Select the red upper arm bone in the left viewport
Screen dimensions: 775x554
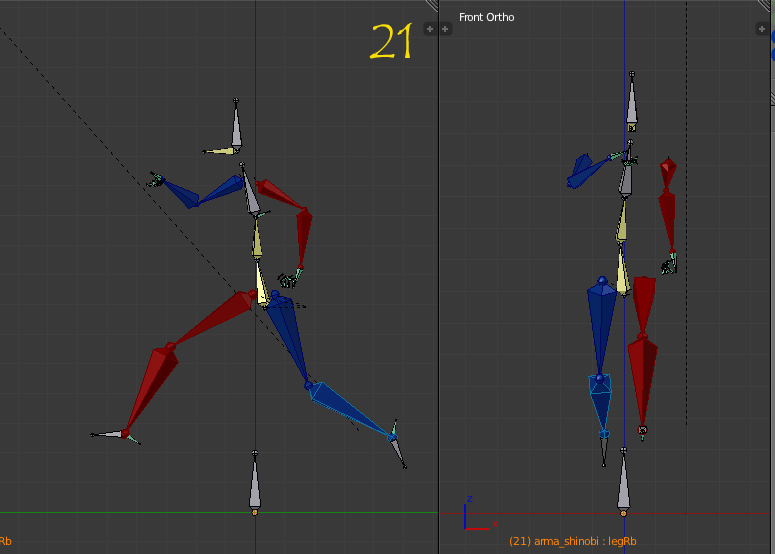pyautogui.click(x=280, y=194)
